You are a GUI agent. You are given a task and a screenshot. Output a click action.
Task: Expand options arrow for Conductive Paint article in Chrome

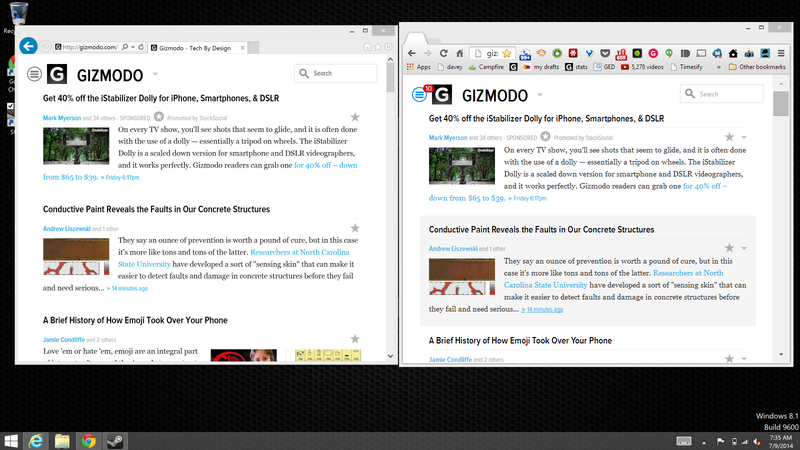click(744, 248)
